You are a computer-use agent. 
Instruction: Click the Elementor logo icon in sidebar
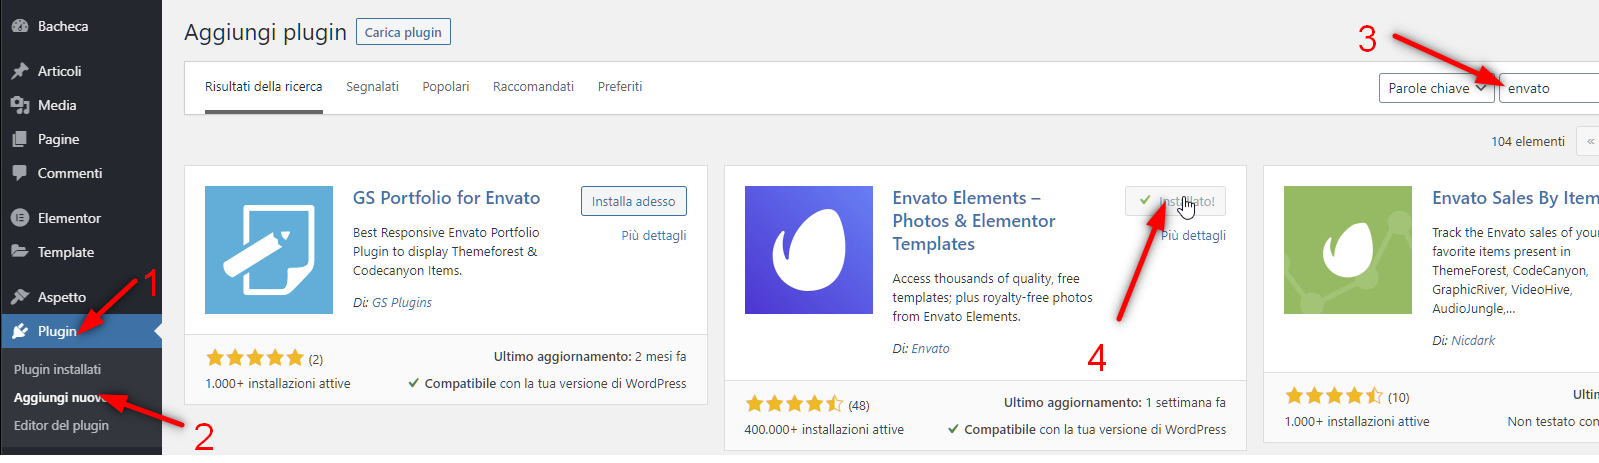(20, 218)
